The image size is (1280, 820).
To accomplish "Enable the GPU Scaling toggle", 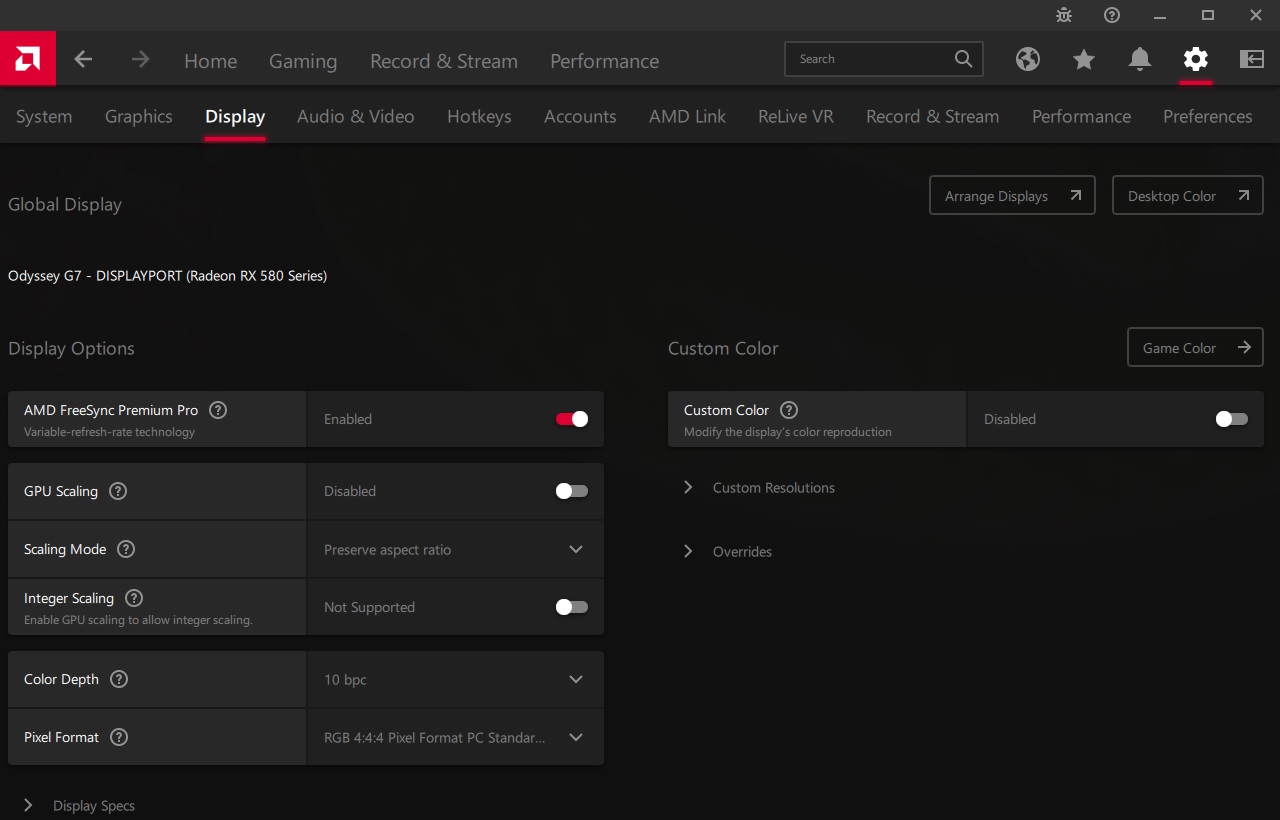I will 572,491.
